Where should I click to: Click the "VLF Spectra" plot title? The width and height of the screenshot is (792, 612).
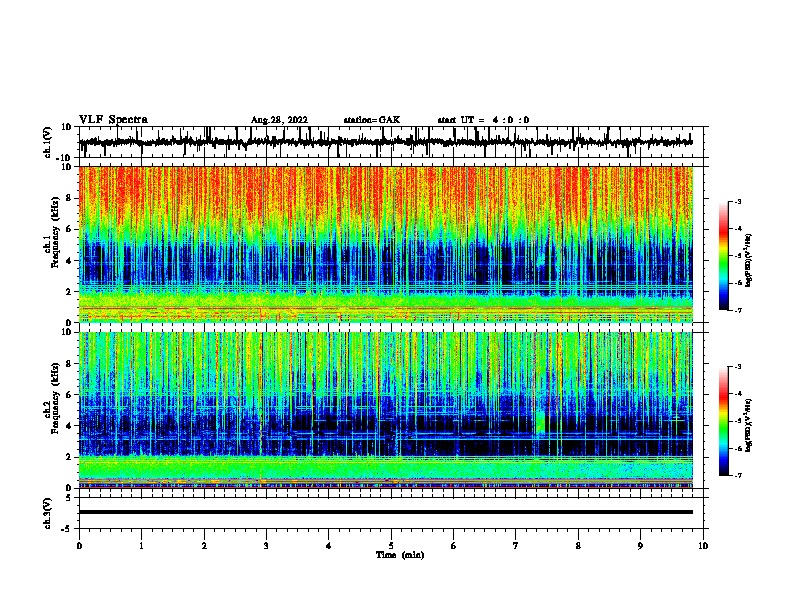(113, 120)
